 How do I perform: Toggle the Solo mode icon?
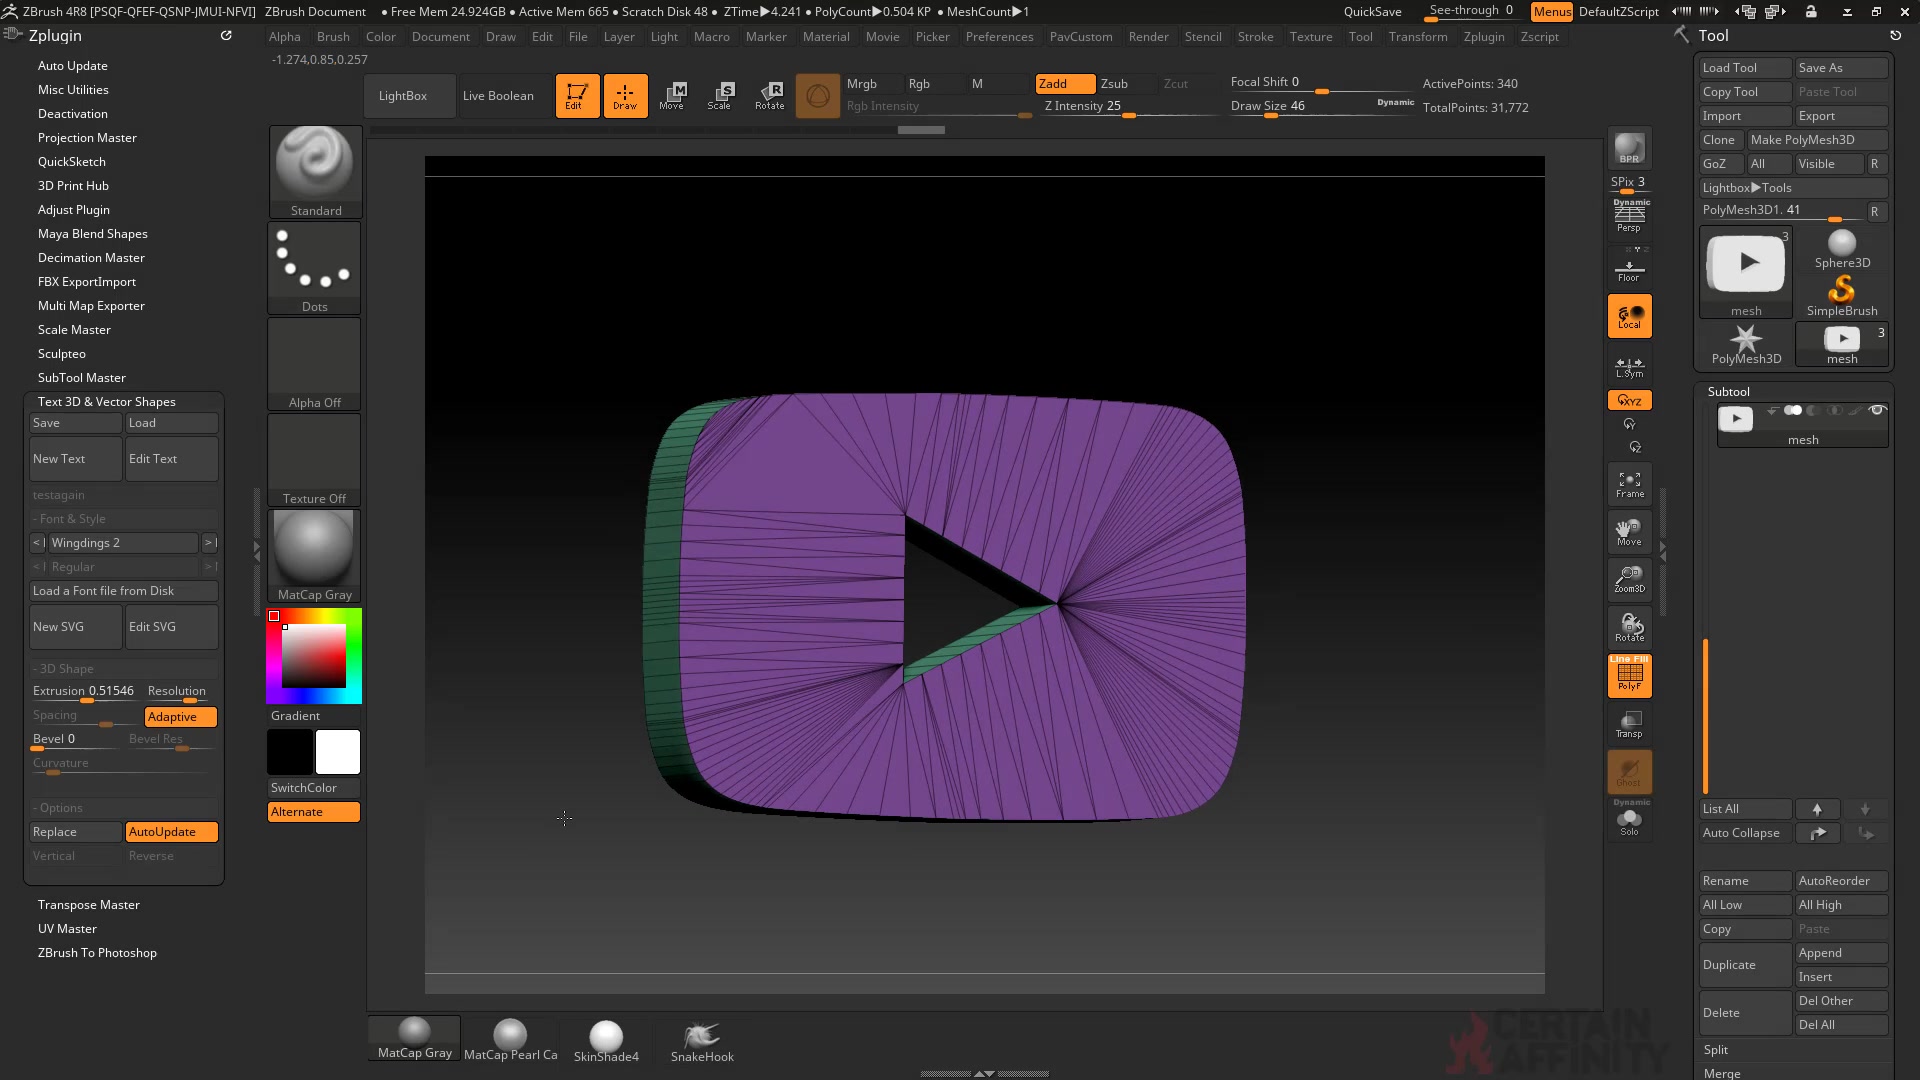[1629, 820]
